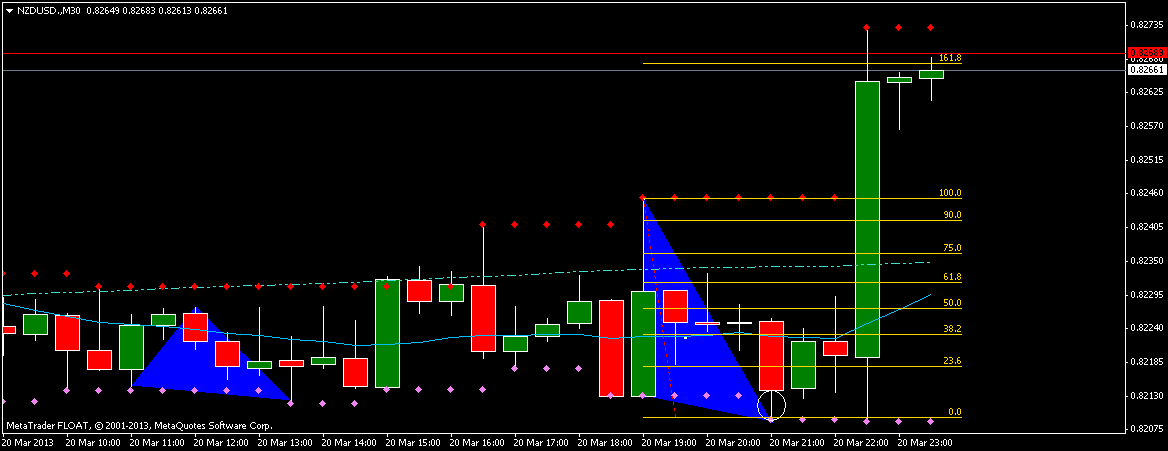The image size is (1168, 451).
Task: Select the red 0.82689 price level tag
Action: [1146, 53]
